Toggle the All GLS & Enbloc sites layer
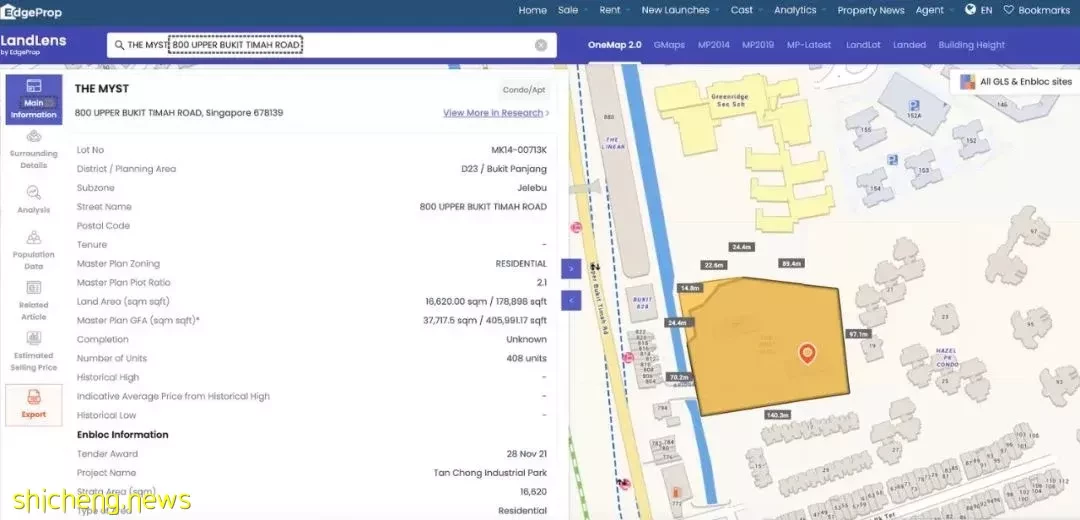The height and width of the screenshot is (520, 1080). (x=1016, y=82)
